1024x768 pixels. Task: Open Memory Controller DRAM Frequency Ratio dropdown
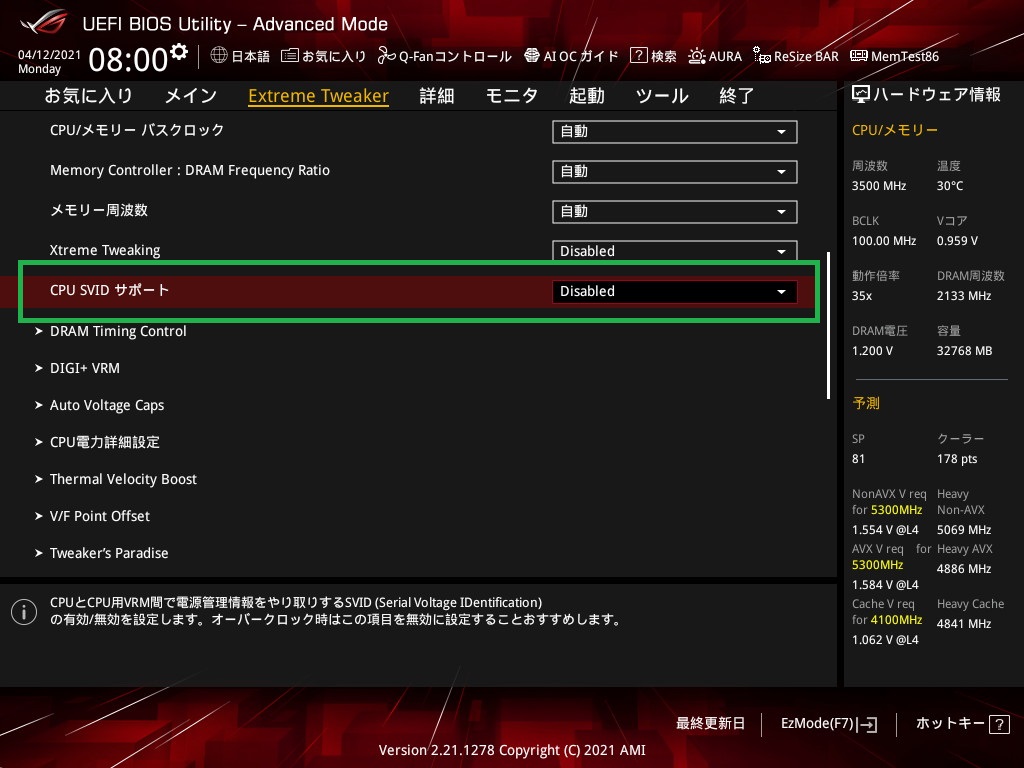(x=675, y=172)
